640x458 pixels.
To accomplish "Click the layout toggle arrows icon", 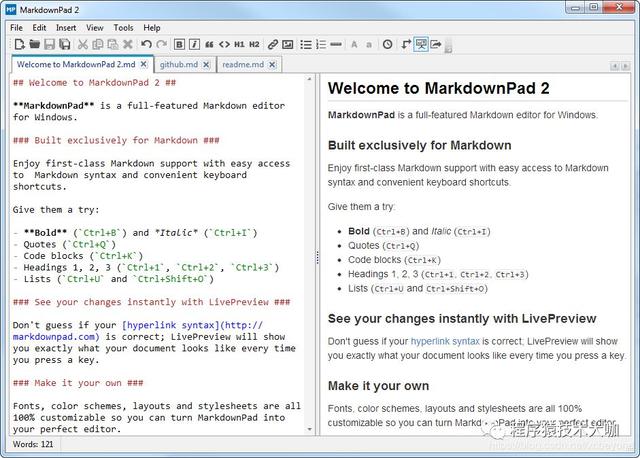I will click(x=406, y=44).
